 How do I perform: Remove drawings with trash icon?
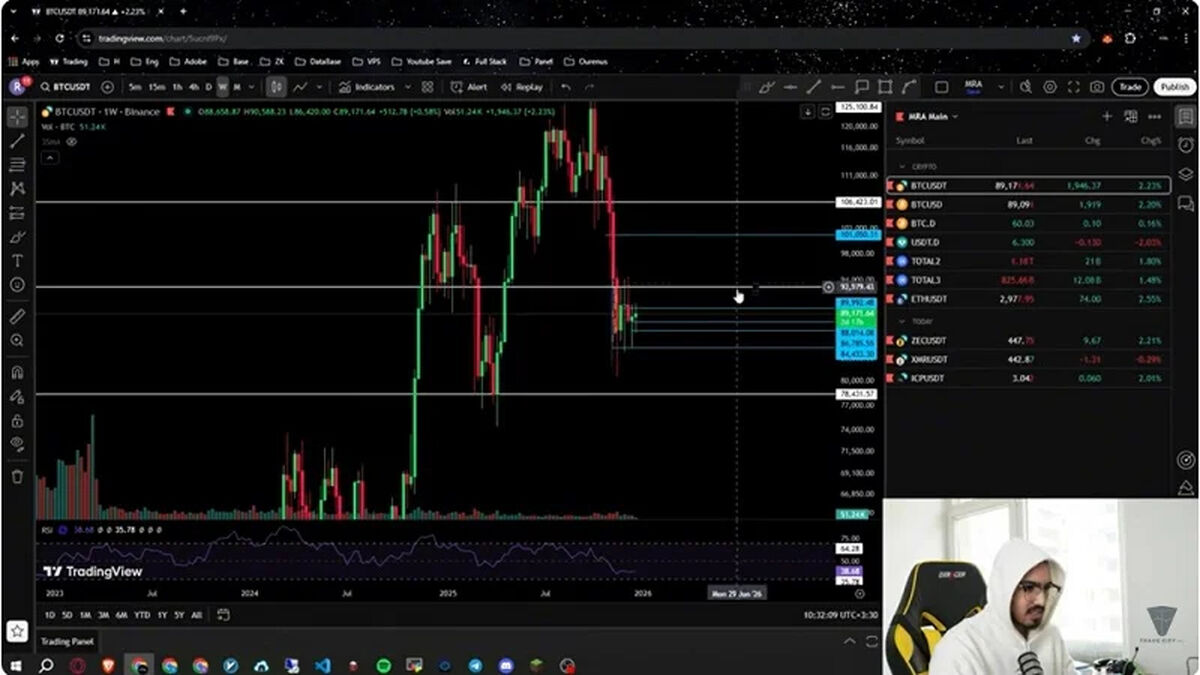(17, 476)
